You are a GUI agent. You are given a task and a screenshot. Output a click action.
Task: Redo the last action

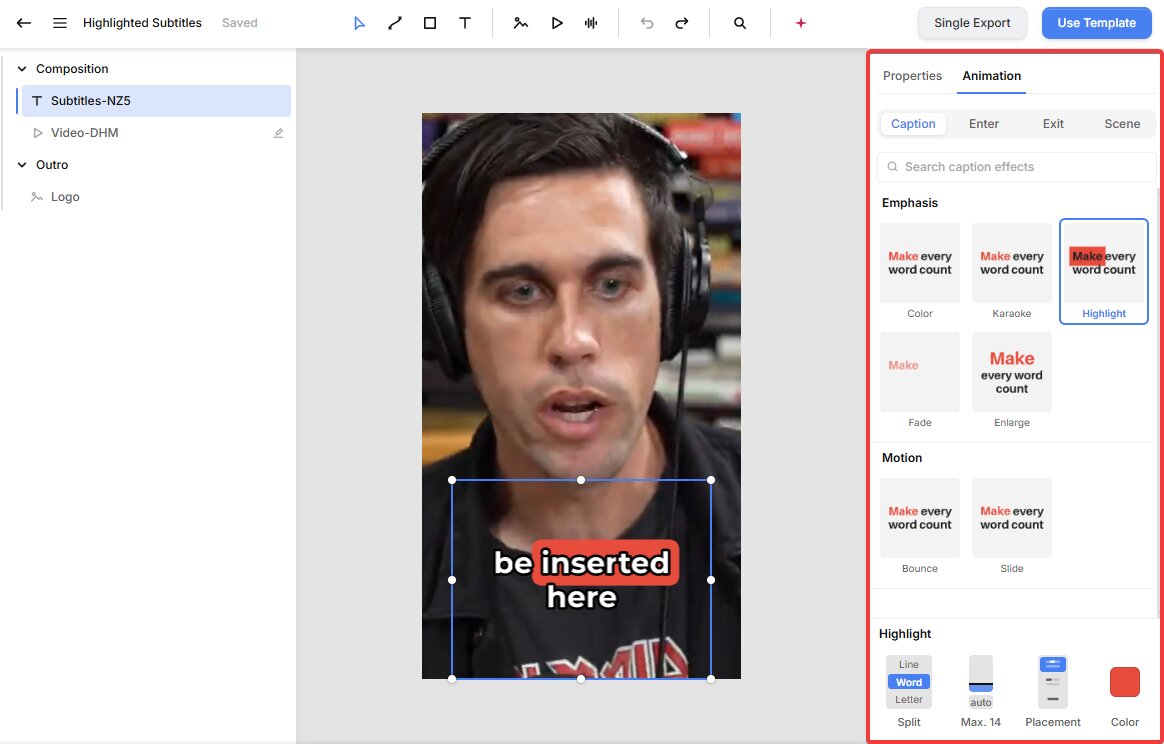(681, 23)
